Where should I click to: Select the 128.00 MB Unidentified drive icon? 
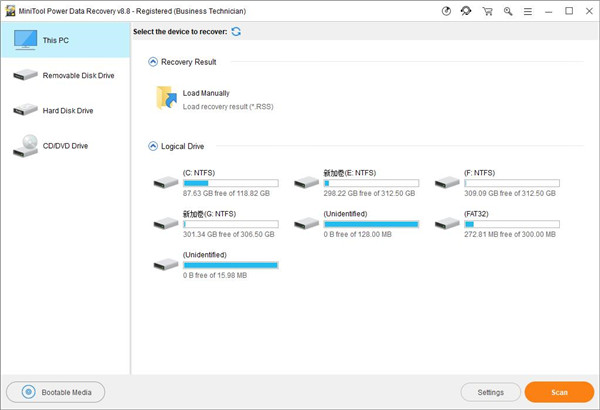click(x=307, y=224)
